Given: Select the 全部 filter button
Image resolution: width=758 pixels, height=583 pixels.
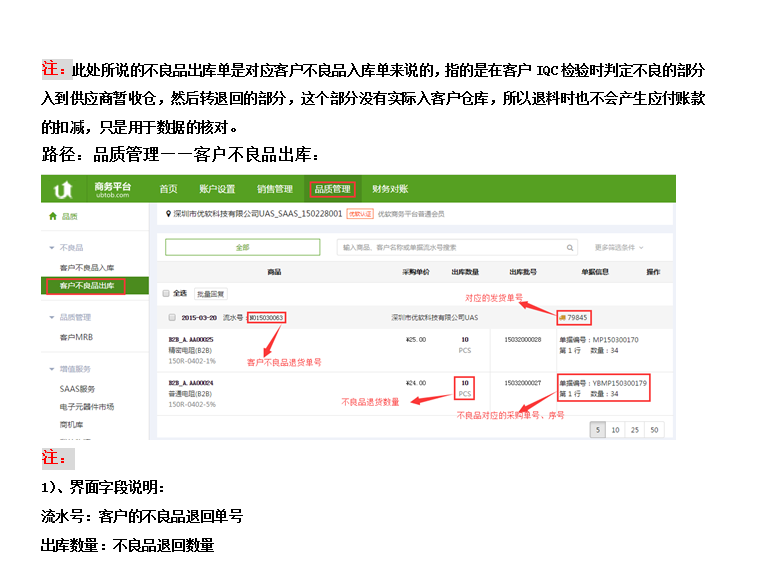Looking at the screenshot, I should [242, 247].
